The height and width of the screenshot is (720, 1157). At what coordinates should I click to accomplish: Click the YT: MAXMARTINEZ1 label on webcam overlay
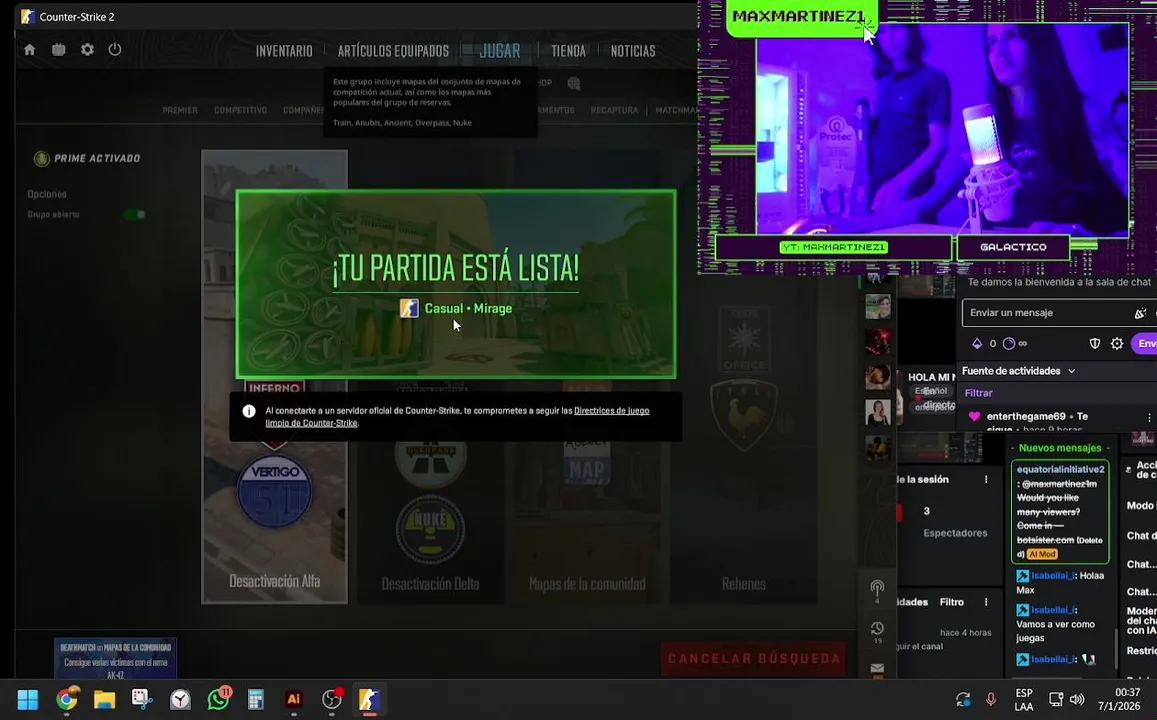click(834, 247)
